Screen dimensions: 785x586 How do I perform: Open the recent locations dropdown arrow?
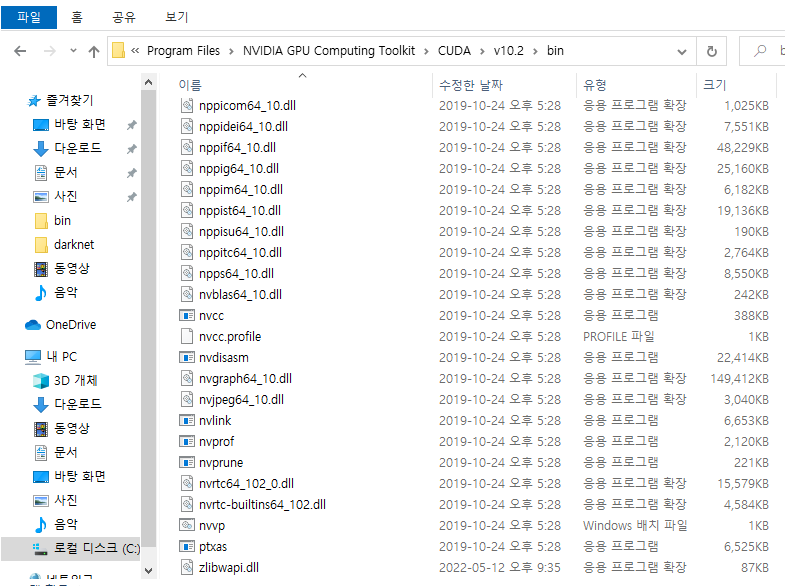coord(74,51)
